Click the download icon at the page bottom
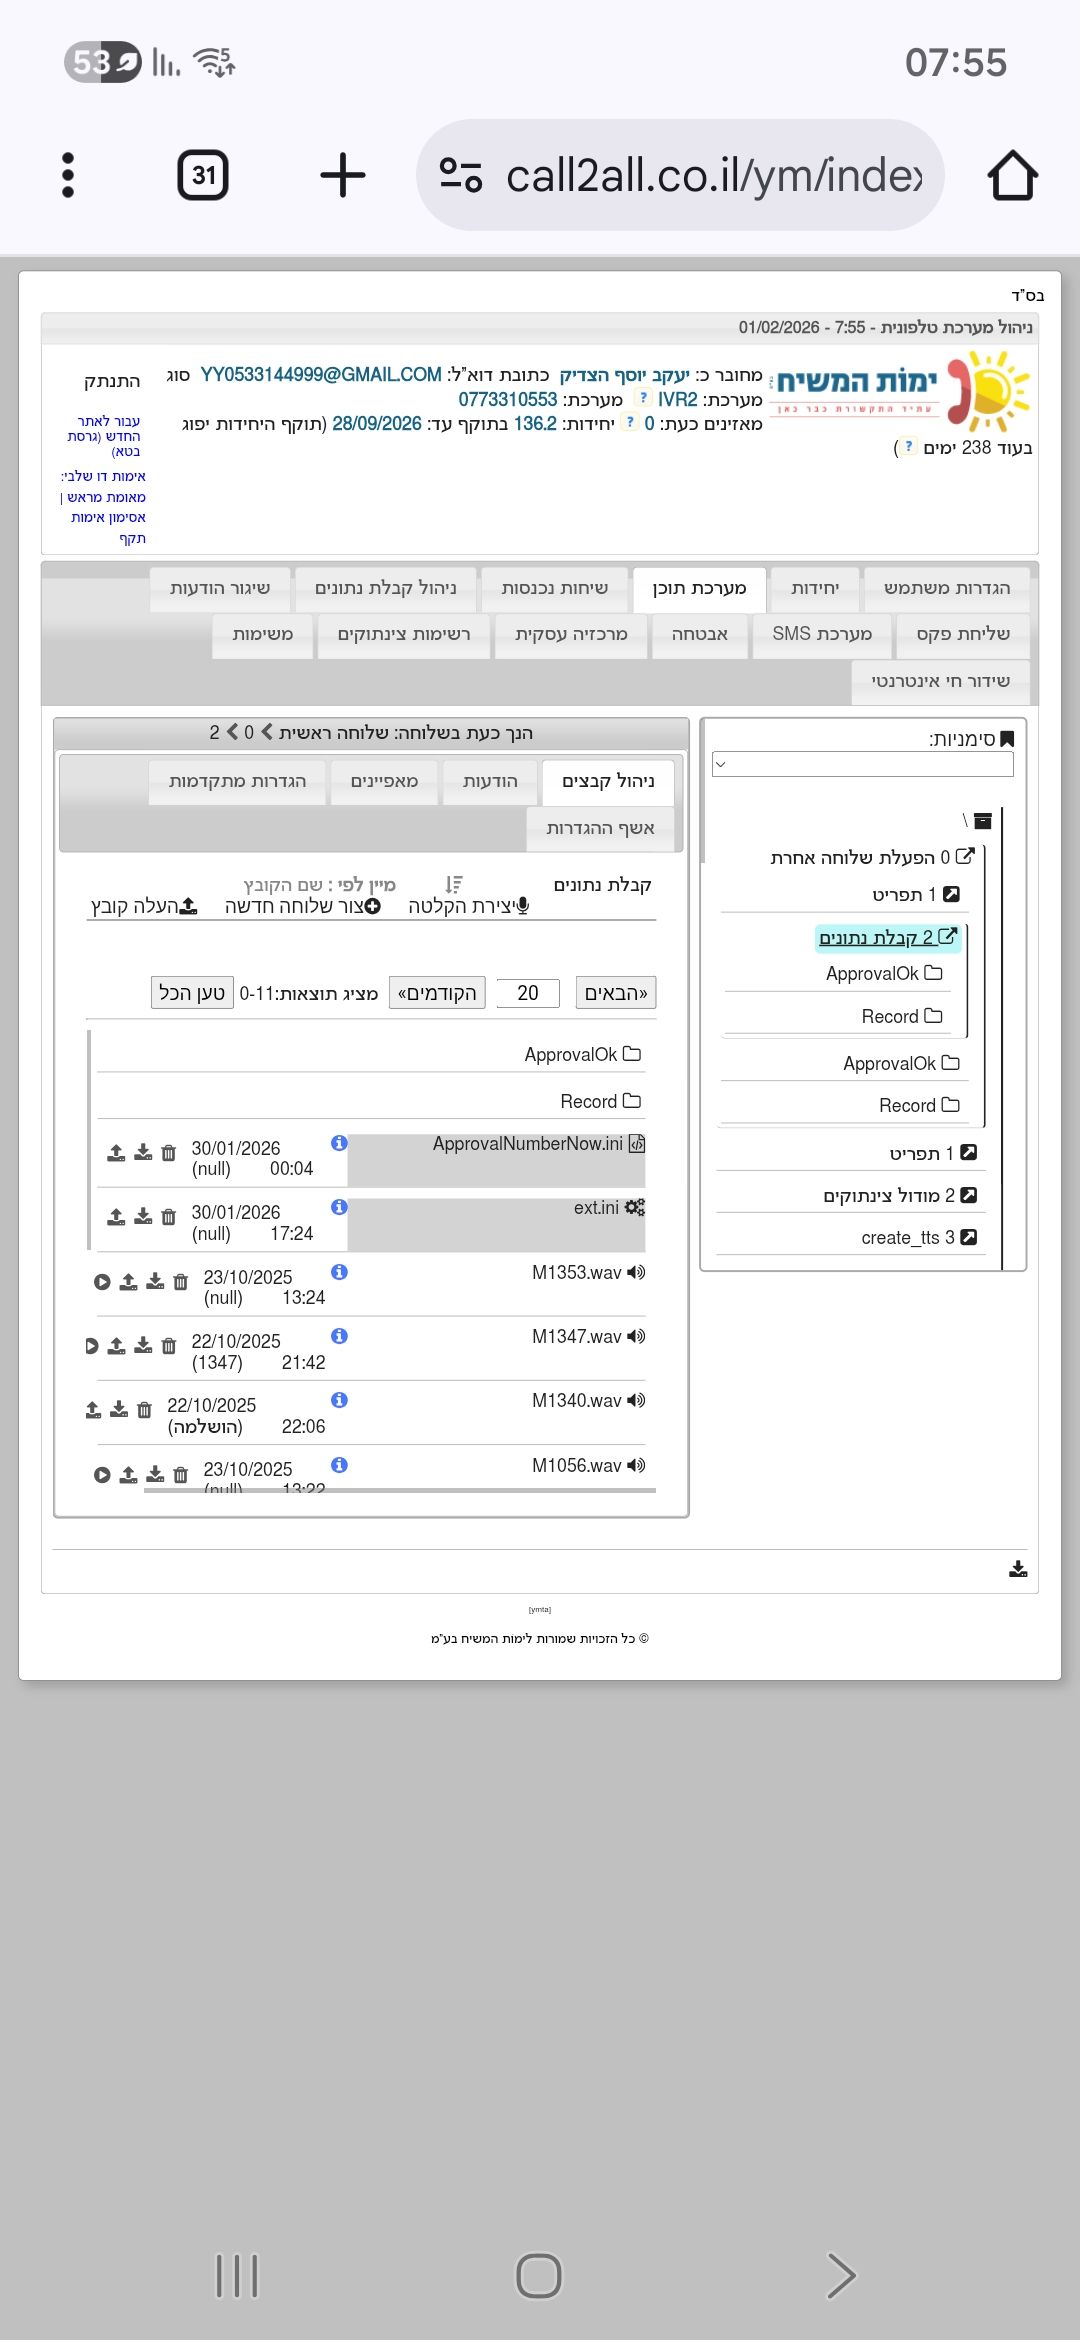The width and height of the screenshot is (1080, 2340). 1018,1569
